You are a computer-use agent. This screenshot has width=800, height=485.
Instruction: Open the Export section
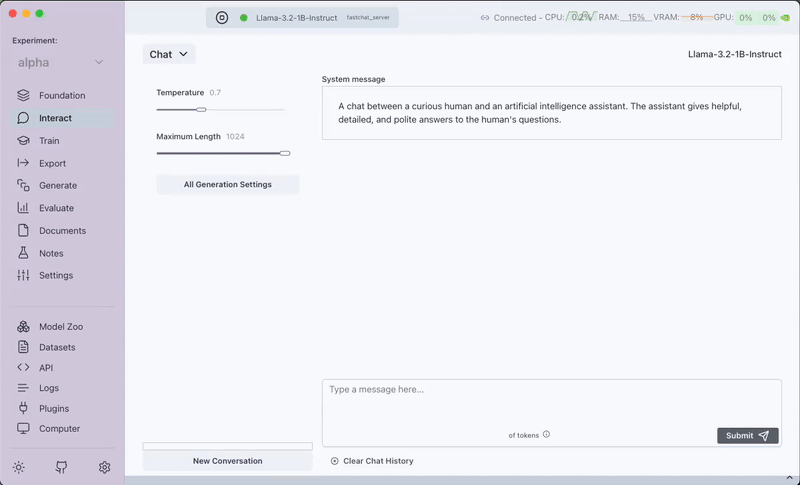52,163
